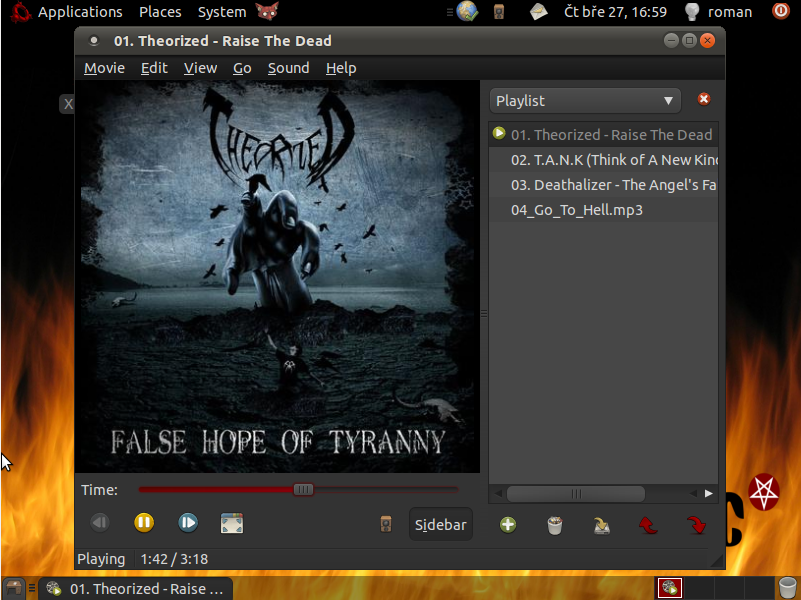Move playlist item down
801x600 pixels.
tap(696, 525)
